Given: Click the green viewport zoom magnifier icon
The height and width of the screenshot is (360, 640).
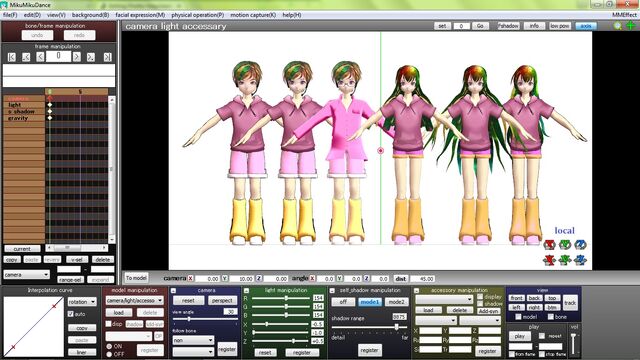Looking at the screenshot, I should pos(618,26).
